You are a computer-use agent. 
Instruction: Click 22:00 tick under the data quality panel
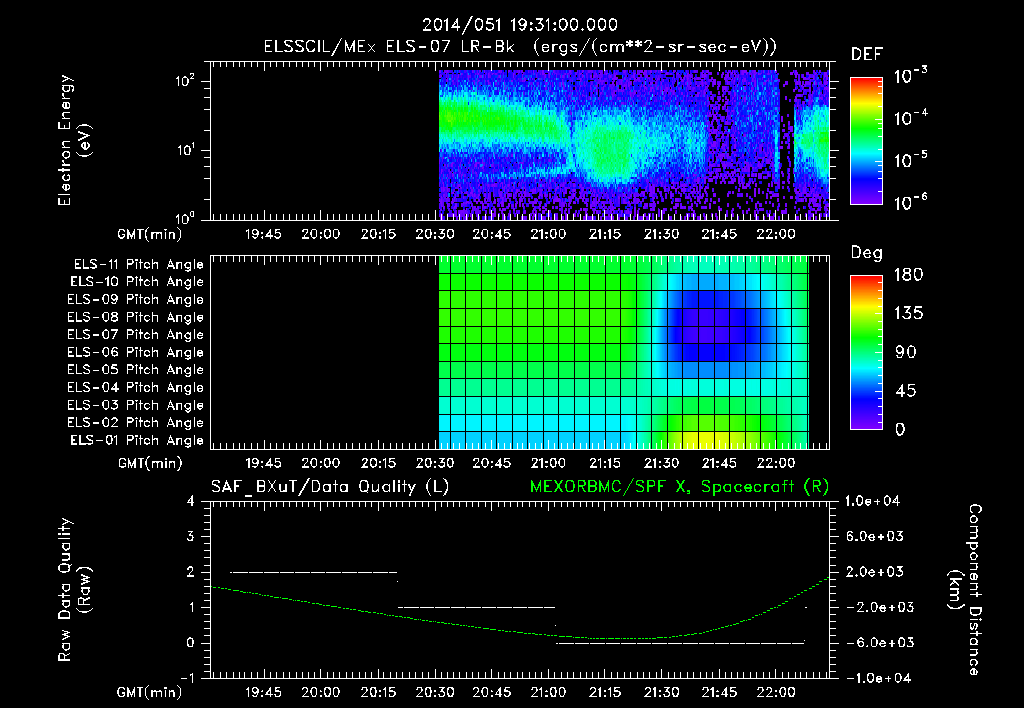pos(776,692)
